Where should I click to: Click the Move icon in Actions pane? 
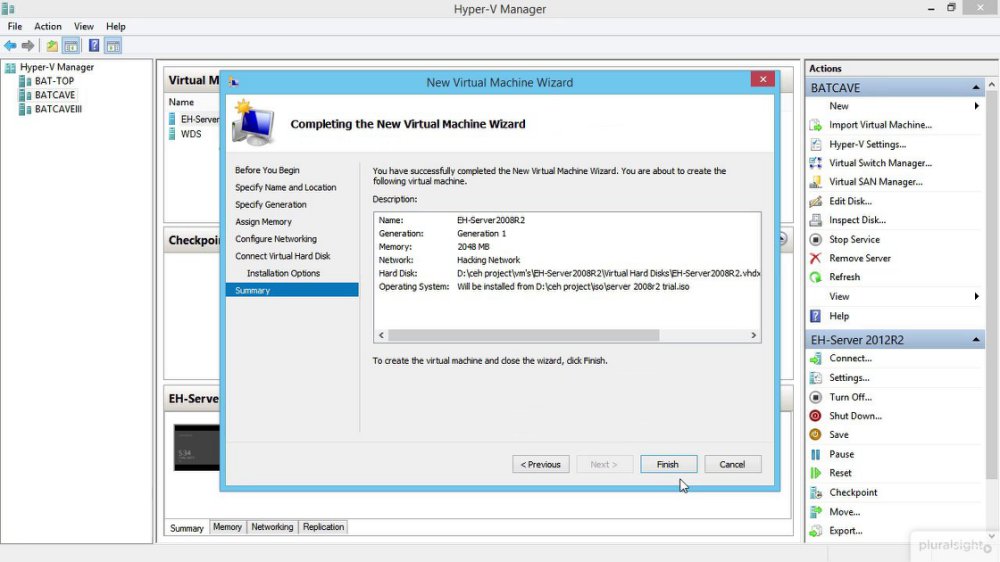(x=816, y=512)
